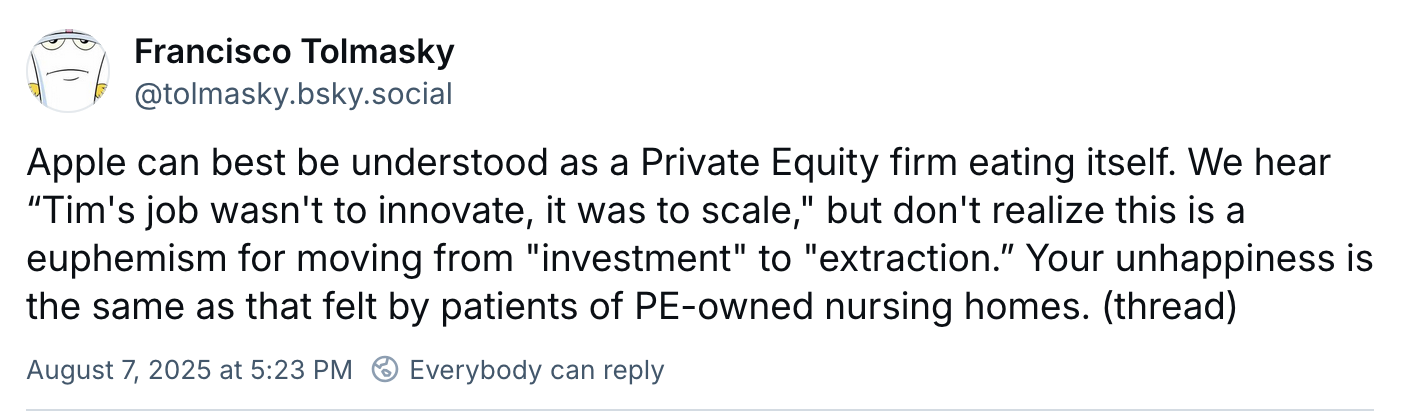The width and height of the screenshot is (1404, 414).
Task: Open Francisco Tolmasky's profile avatar
Action: [67, 71]
